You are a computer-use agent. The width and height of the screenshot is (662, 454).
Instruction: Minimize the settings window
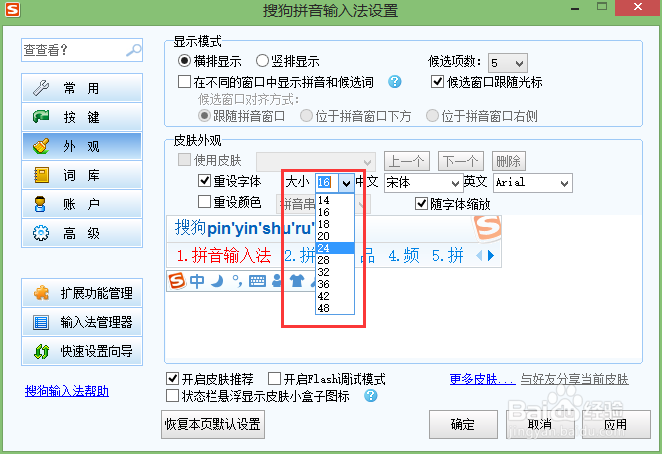click(x=574, y=8)
